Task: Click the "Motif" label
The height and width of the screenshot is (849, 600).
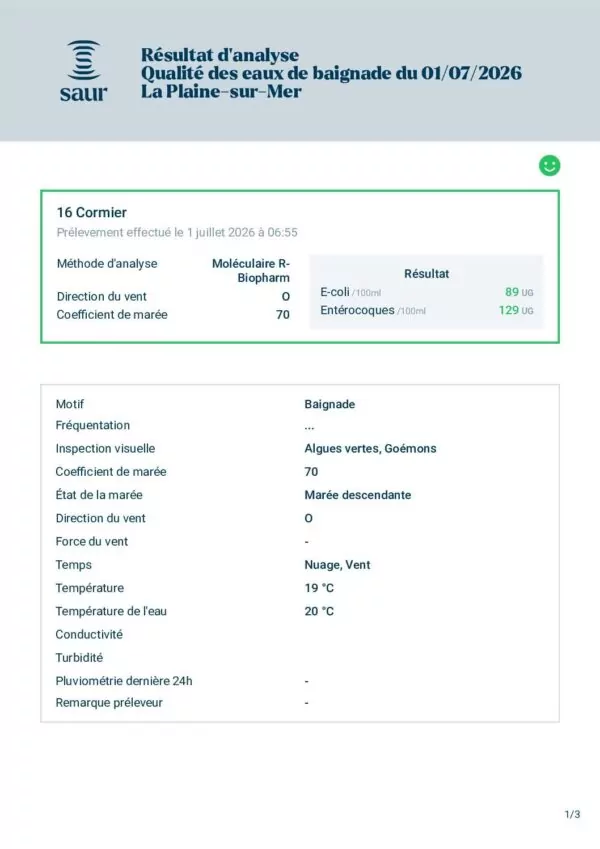Action: pyautogui.click(x=70, y=404)
